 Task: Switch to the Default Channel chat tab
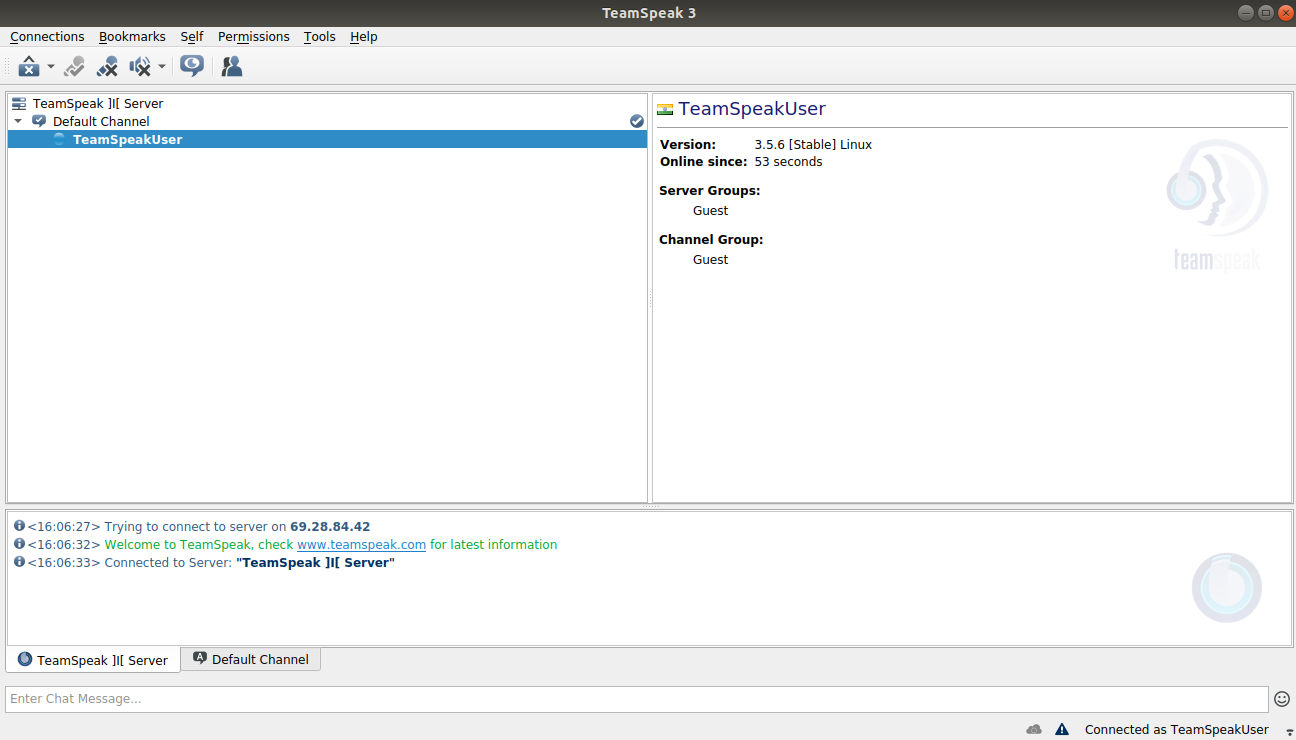[251, 659]
